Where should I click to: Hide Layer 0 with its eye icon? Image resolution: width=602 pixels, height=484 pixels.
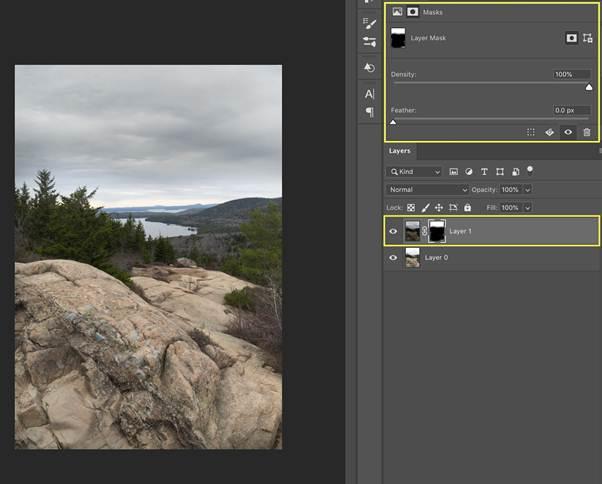pos(393,258)
